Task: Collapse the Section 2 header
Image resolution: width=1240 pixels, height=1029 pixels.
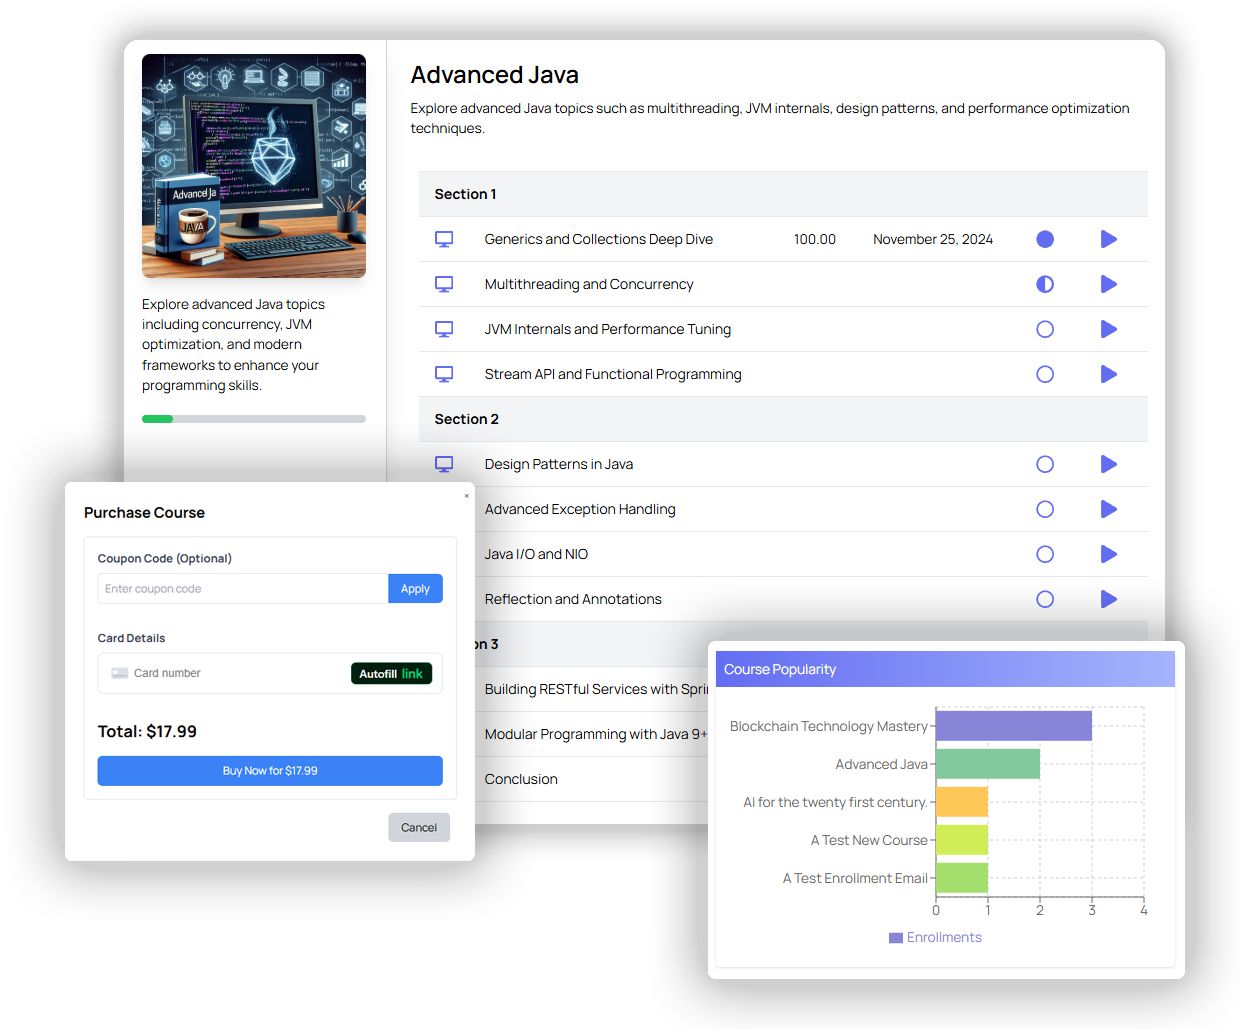Action: (x=466, y=419)
